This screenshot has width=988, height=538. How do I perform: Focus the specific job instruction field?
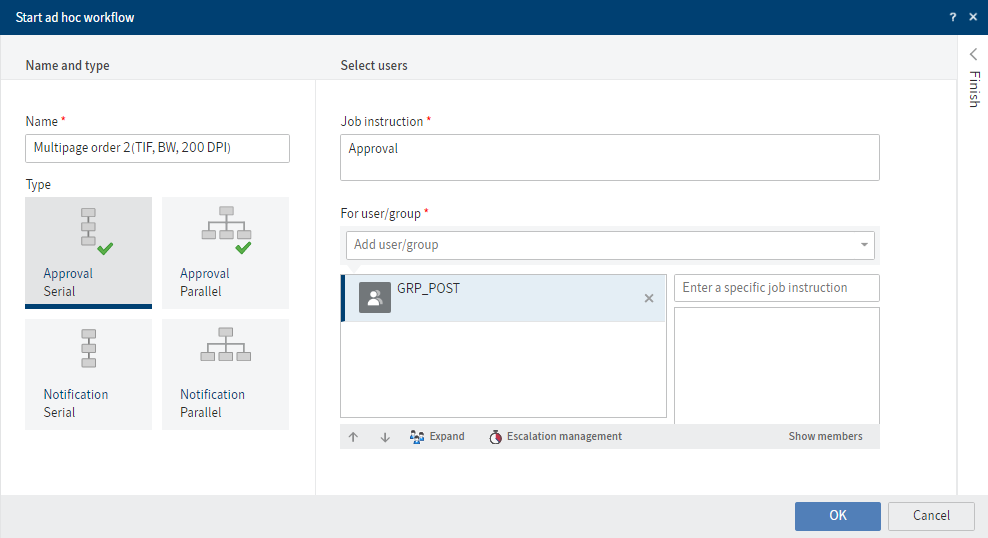coord(776,288)
